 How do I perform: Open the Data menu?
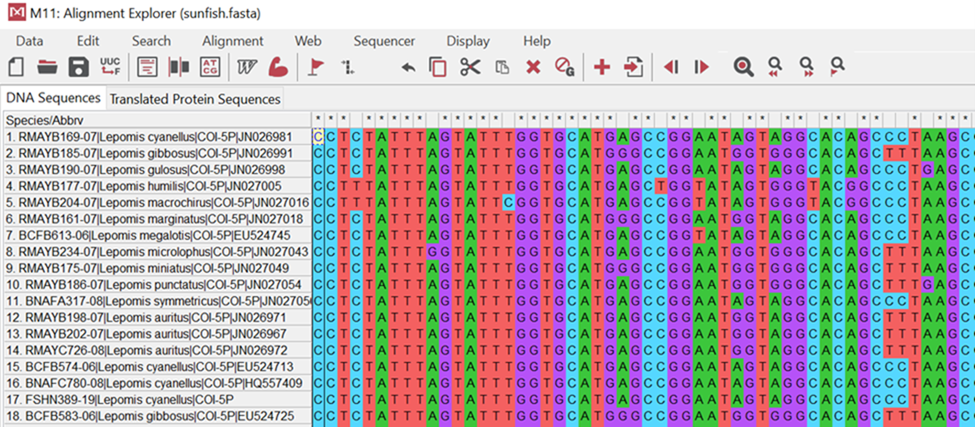tap(30, 41)
